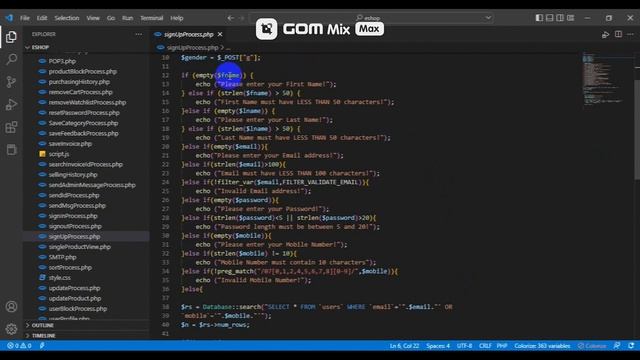Click UTF-8 encoding in status bar

click(464, 346)
